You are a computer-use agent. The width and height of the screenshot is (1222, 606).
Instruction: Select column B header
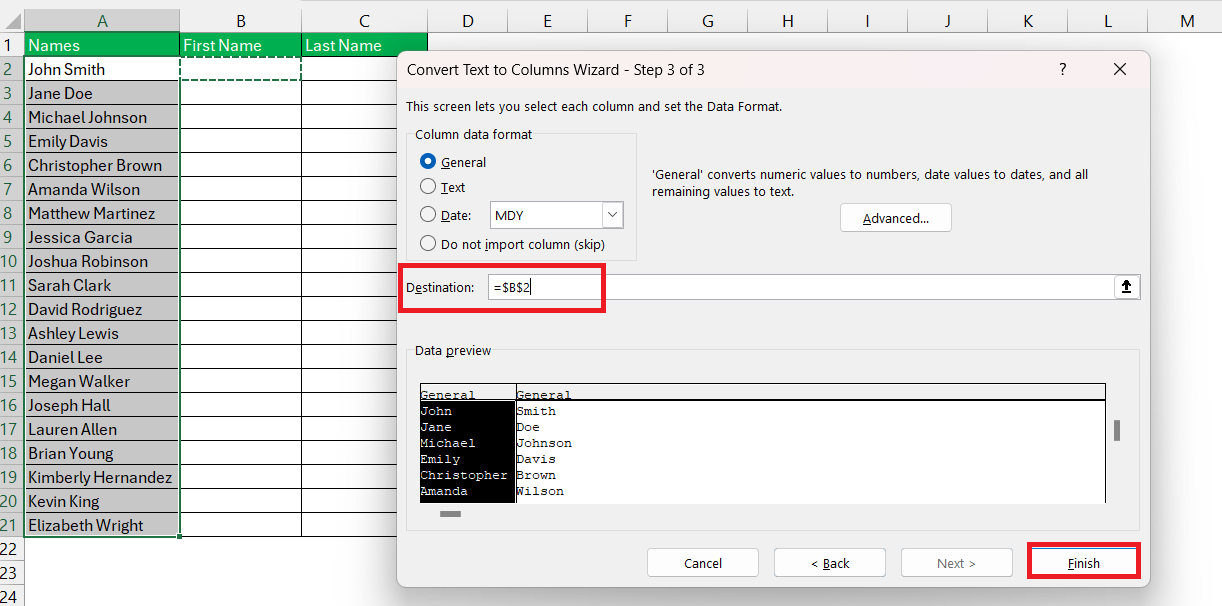coord(241,21)
